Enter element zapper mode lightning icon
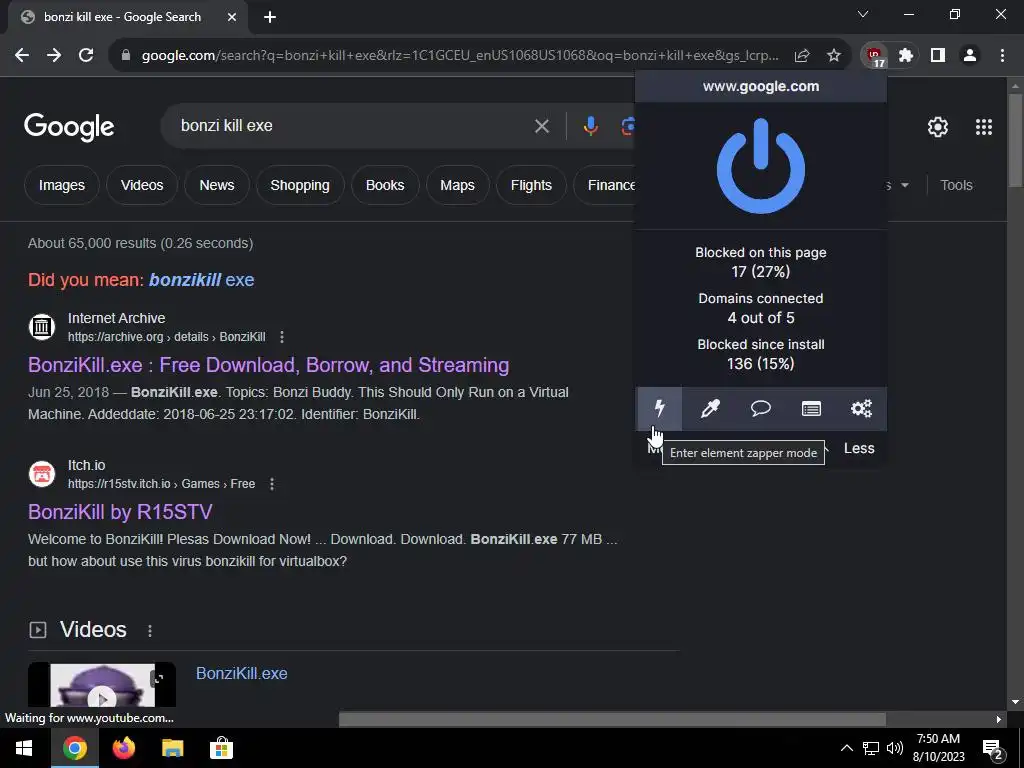Image resolution: width=1024 pixels, height=768 pixels. point(660,409)
